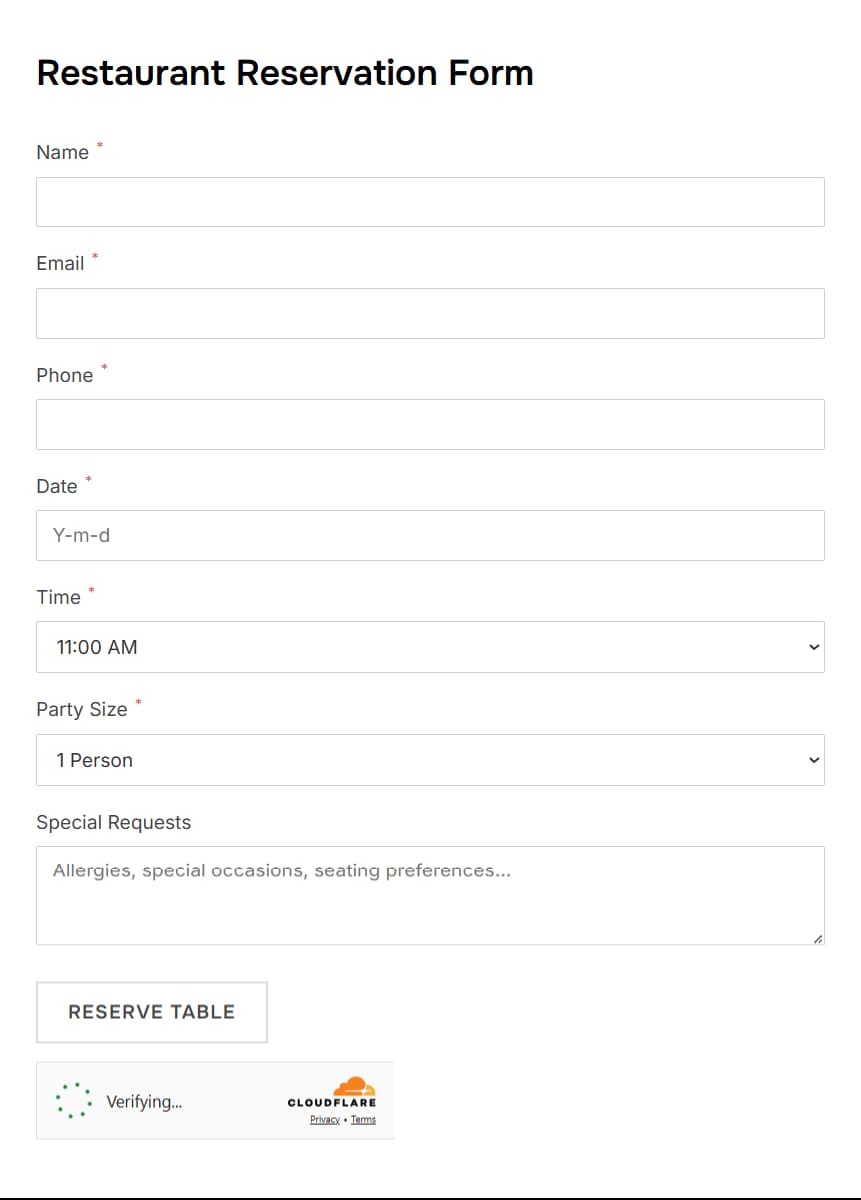
Task: Click inside the Phone input field
Action: (430, 424)
